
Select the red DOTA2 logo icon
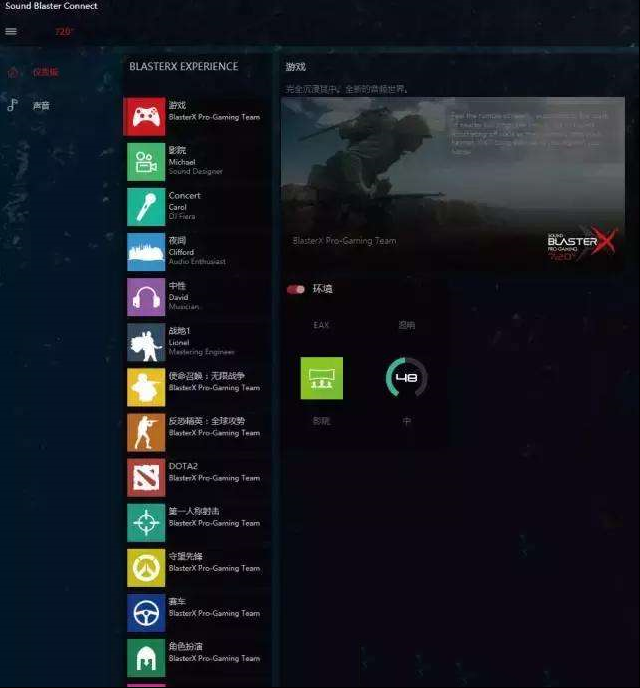[x=146, y=478]
